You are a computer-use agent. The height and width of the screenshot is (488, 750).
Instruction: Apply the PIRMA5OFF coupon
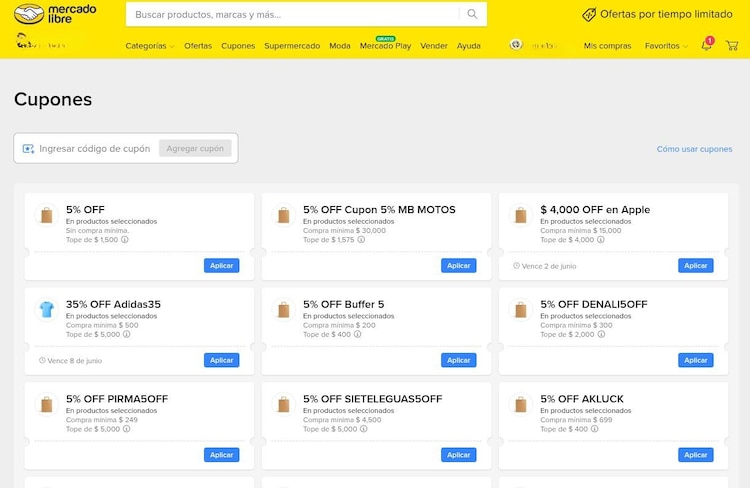tap(221, 455)
